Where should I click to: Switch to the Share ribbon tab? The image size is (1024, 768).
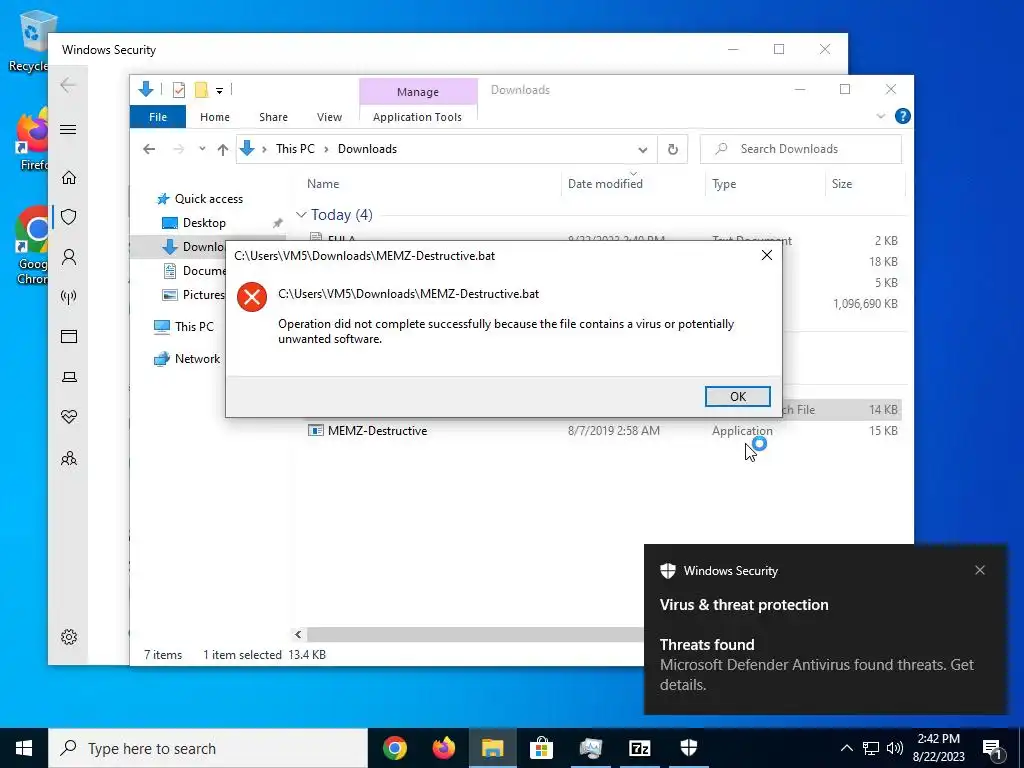(x=273, y=117)
